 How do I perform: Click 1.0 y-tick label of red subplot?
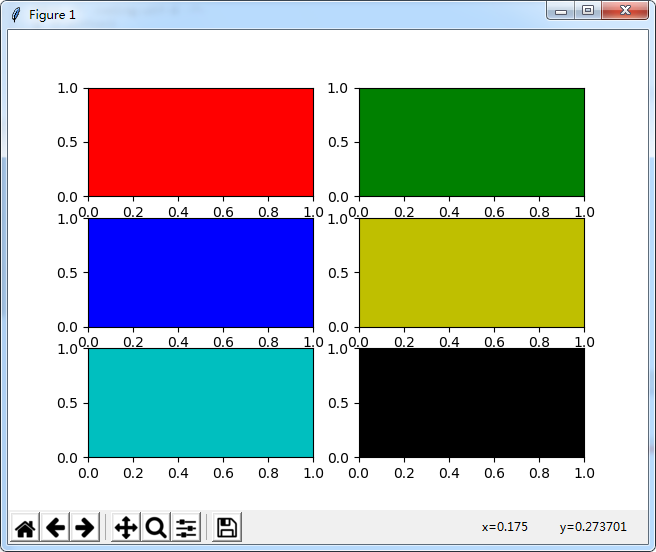point(67,88)
